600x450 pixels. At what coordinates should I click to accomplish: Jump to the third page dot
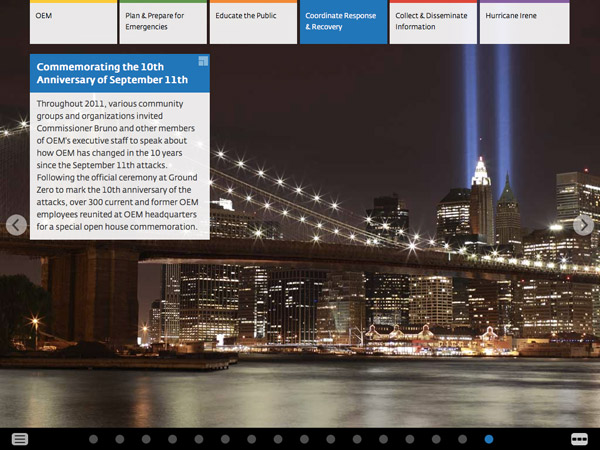point(146,439)
